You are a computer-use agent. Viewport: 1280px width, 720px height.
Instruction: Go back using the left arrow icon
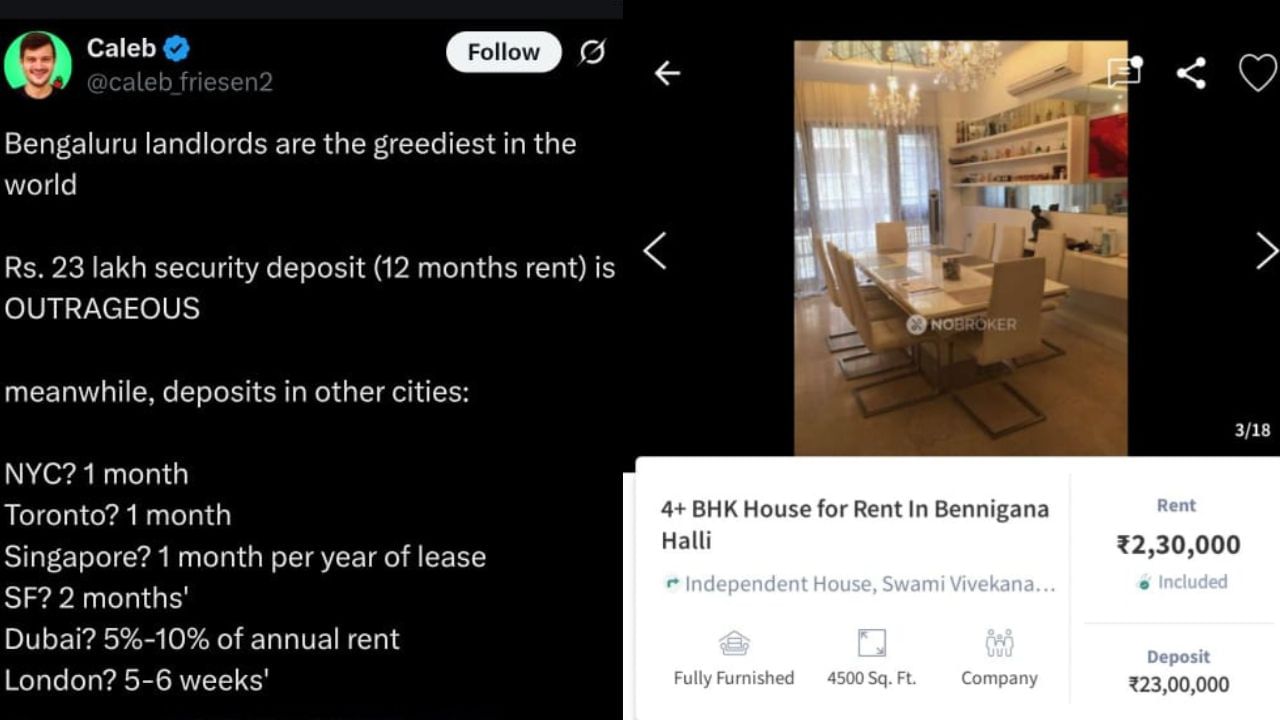(x=667, y=73)
